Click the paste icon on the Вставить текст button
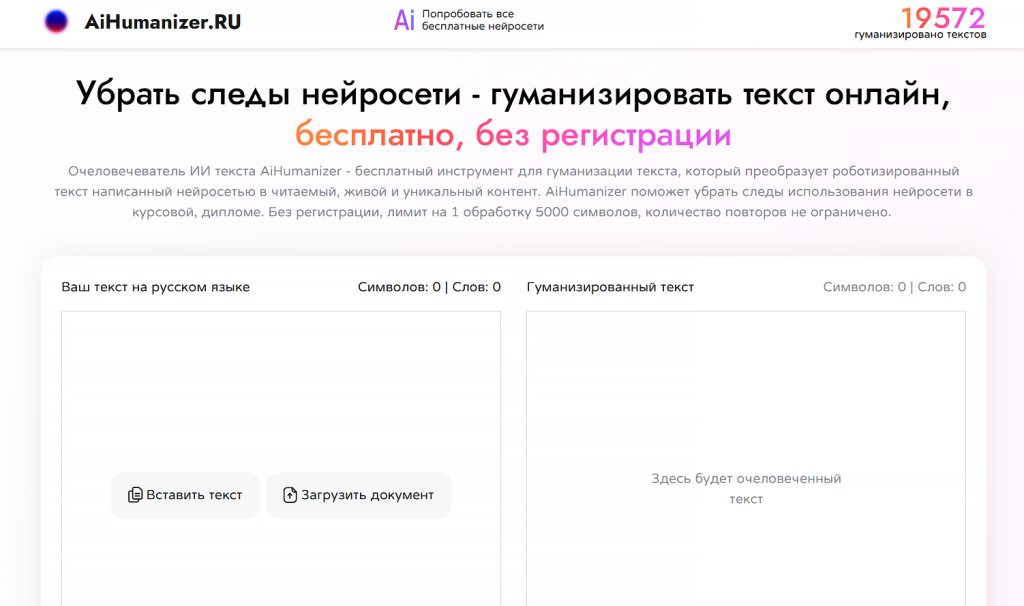The width and height of the screenshot is (1024, 606). 136,495
